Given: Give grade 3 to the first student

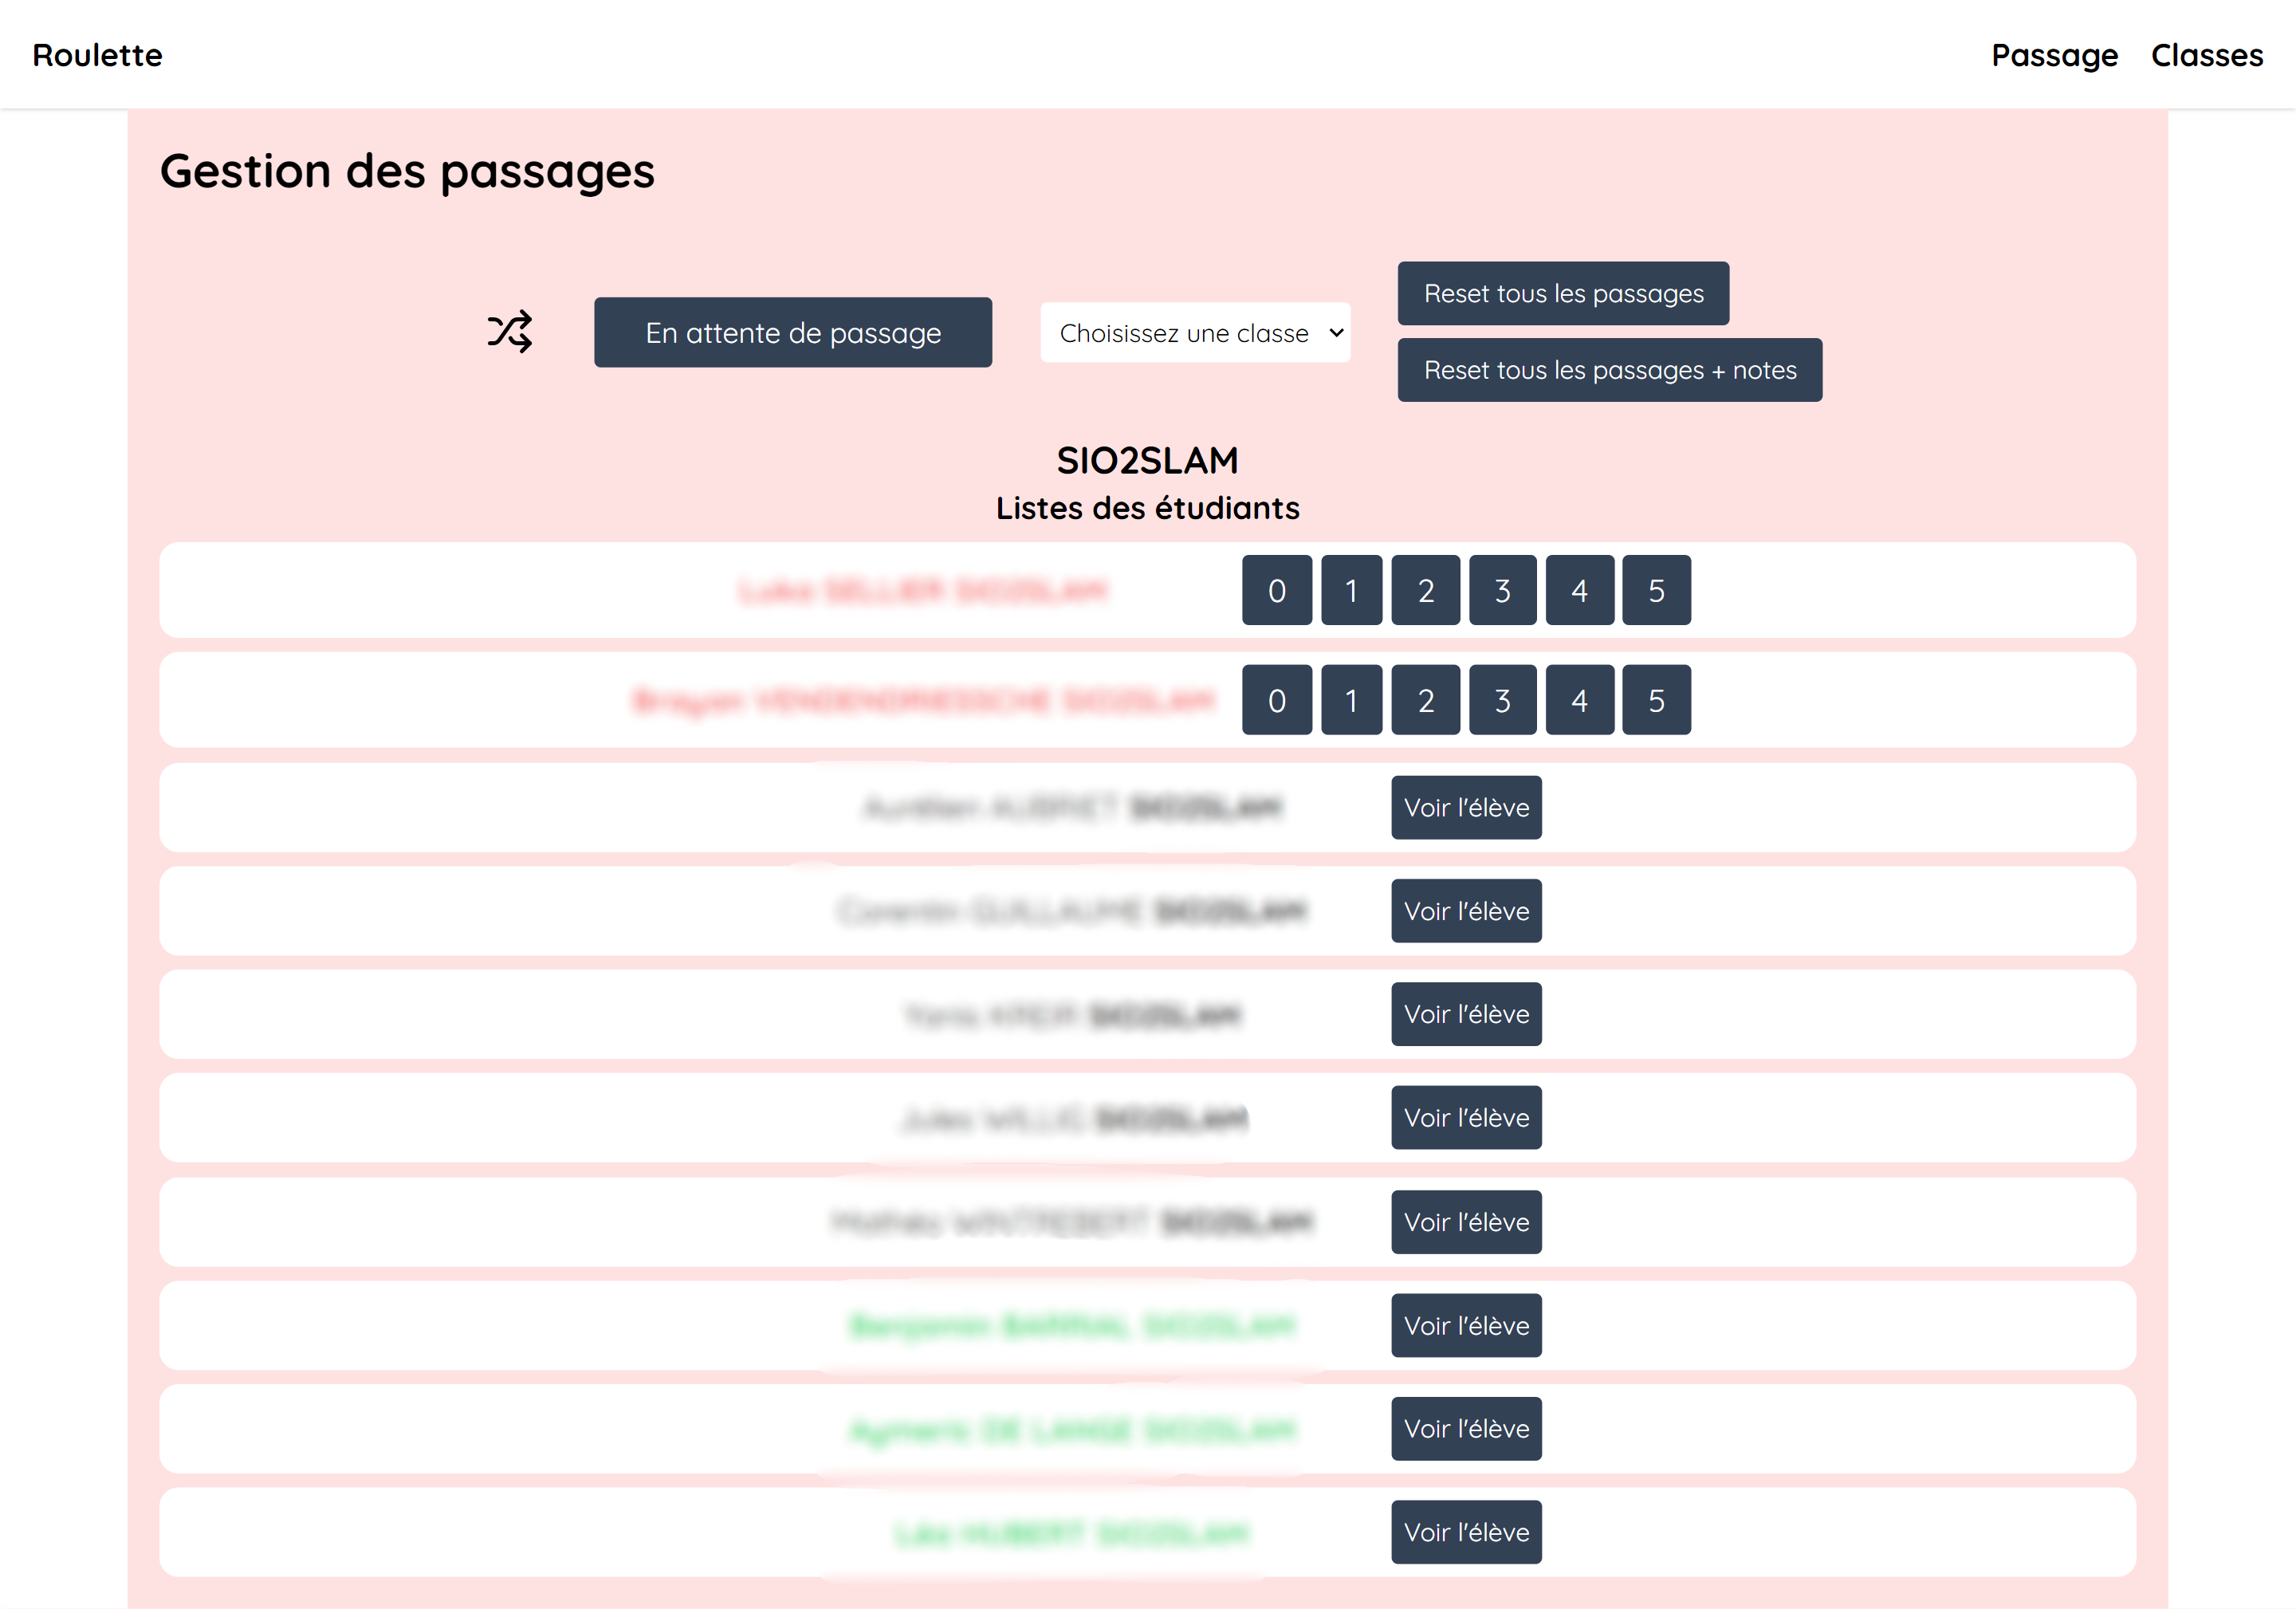Looking at the screenshot, I should point(1502,591).
